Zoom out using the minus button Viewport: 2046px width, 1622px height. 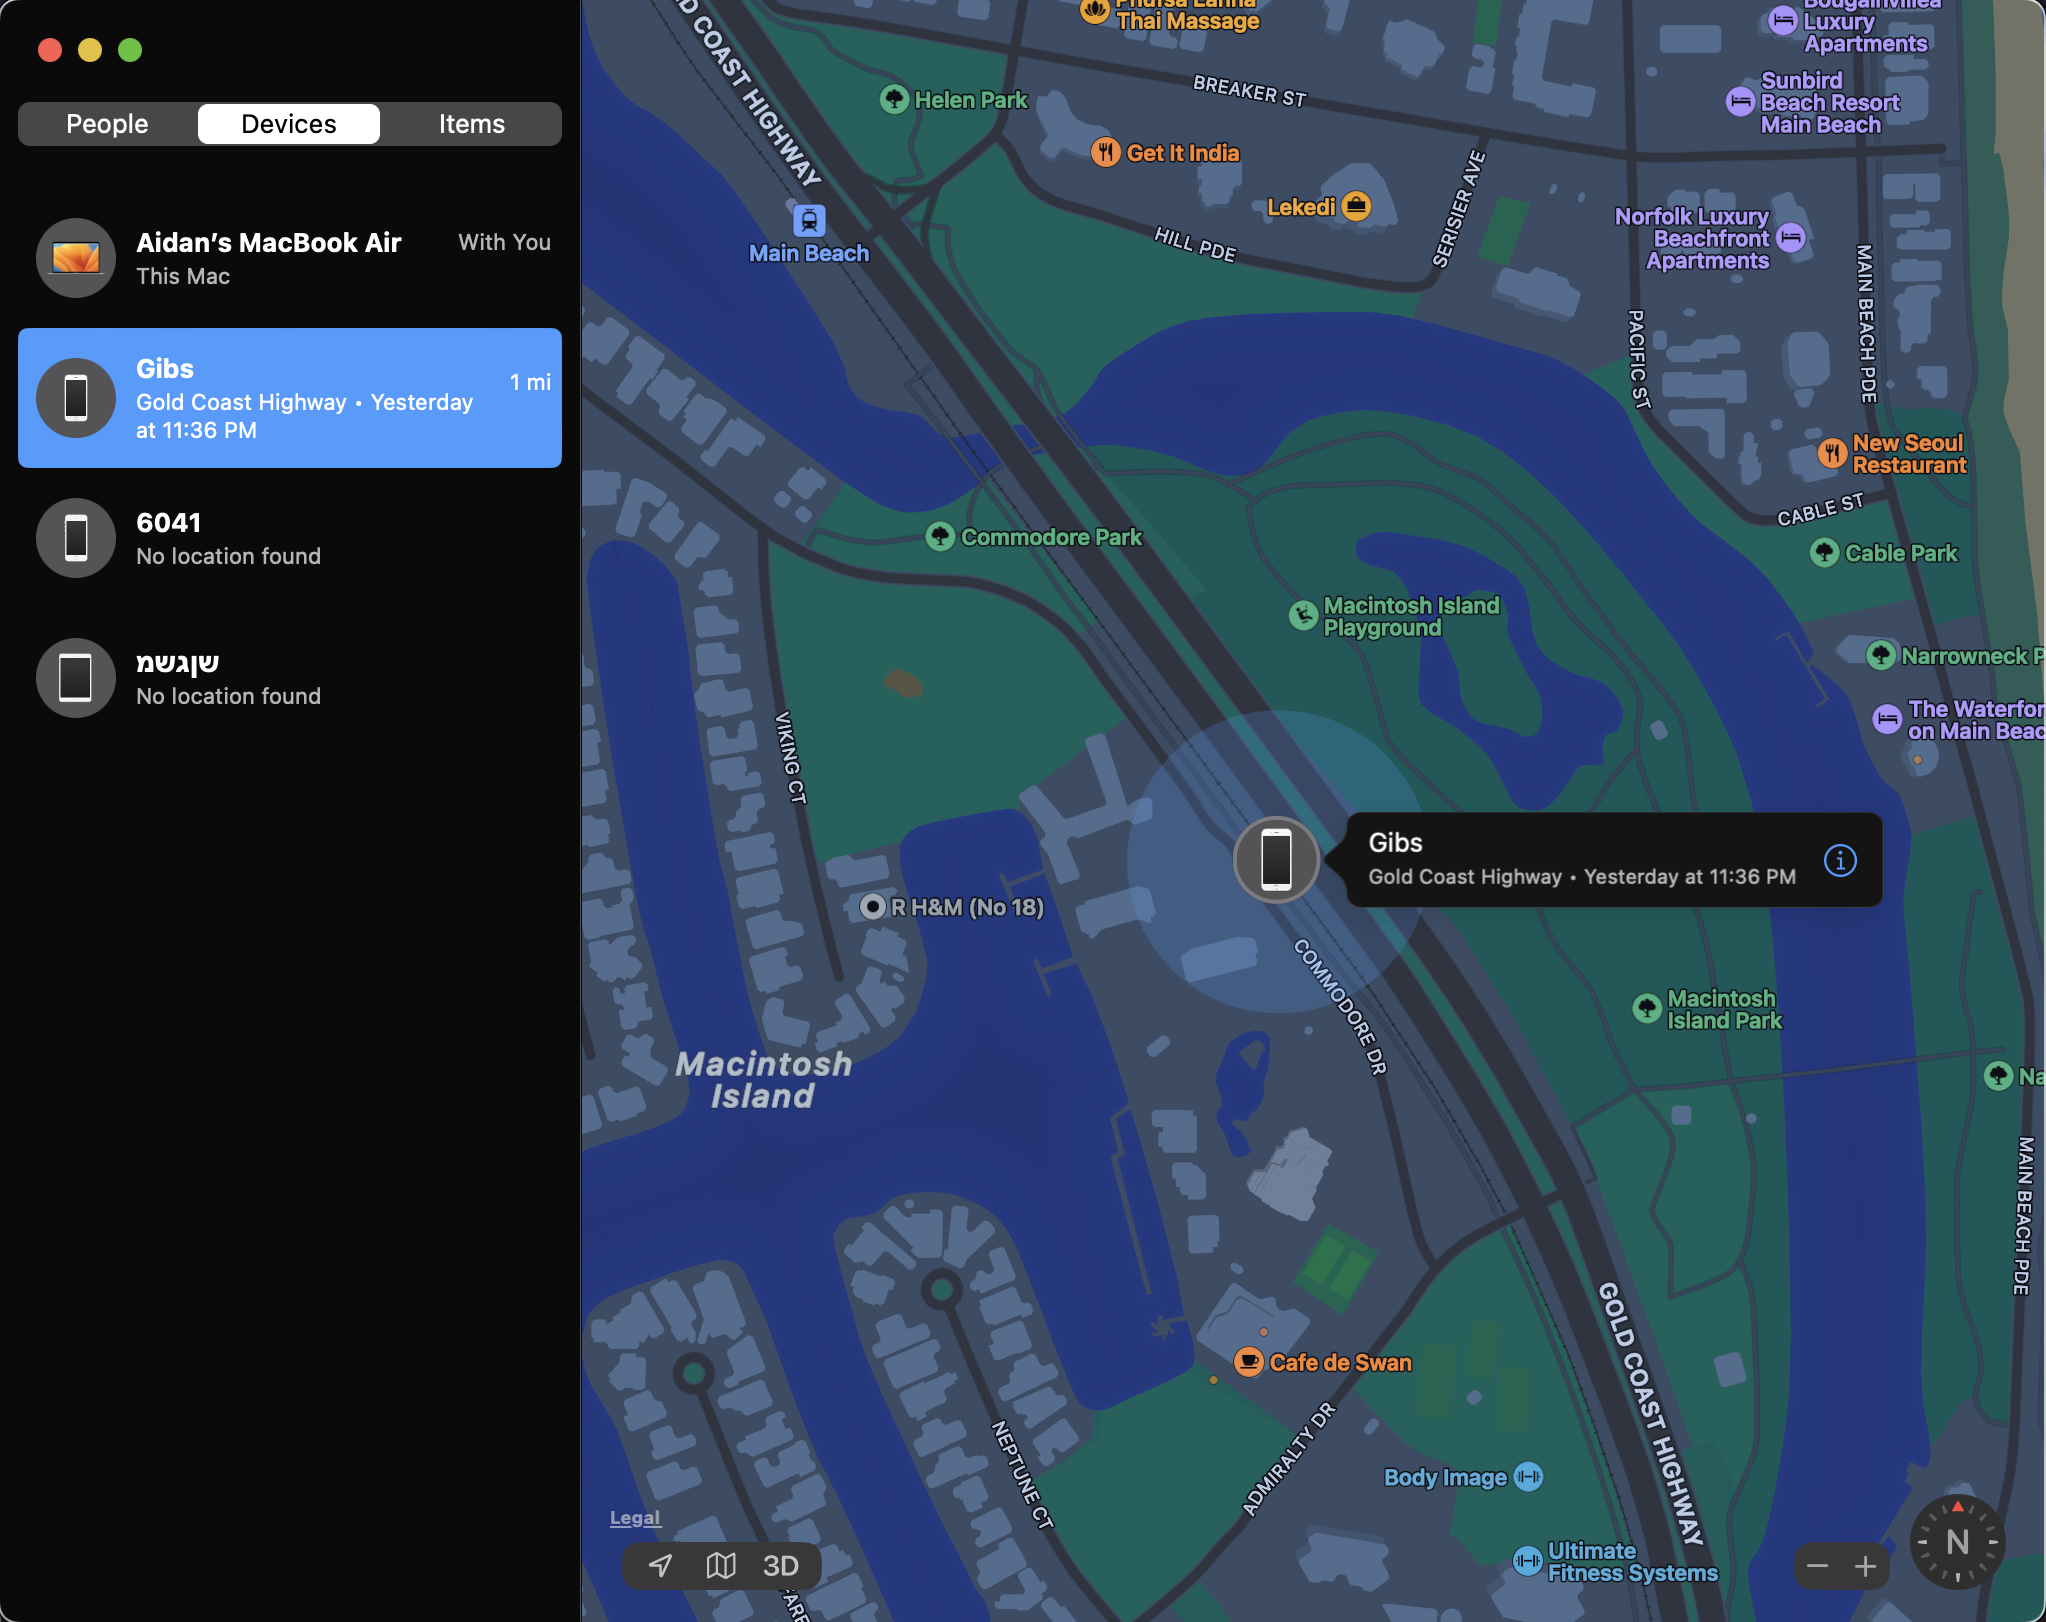pyautogui.click(x=1815, y=1566)
